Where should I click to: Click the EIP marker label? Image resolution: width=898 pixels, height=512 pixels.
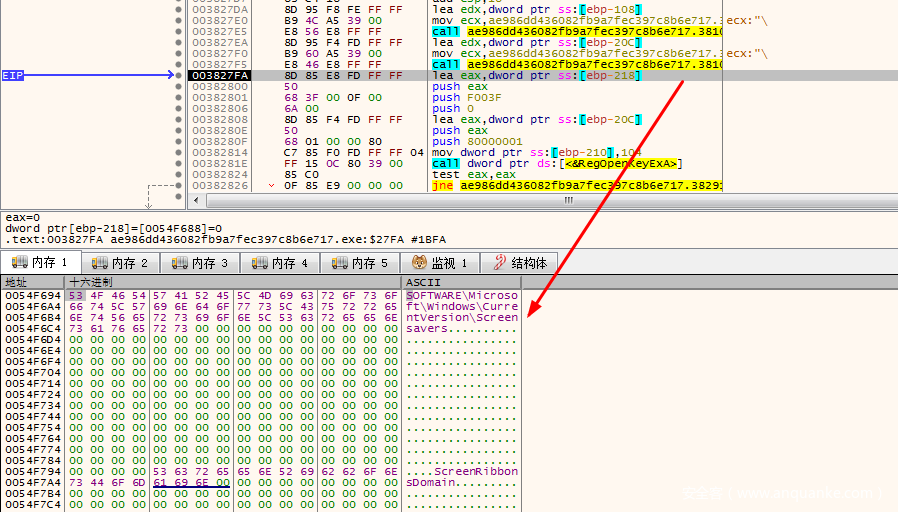tap(13, 75)
